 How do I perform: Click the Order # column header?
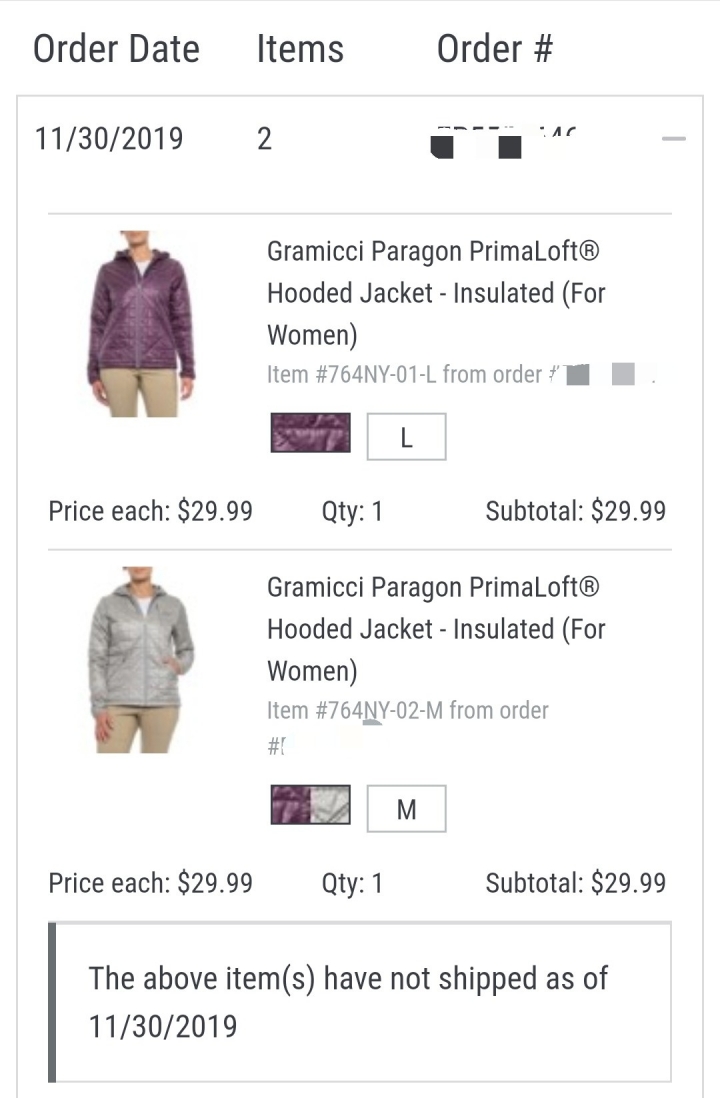(494, 49)
